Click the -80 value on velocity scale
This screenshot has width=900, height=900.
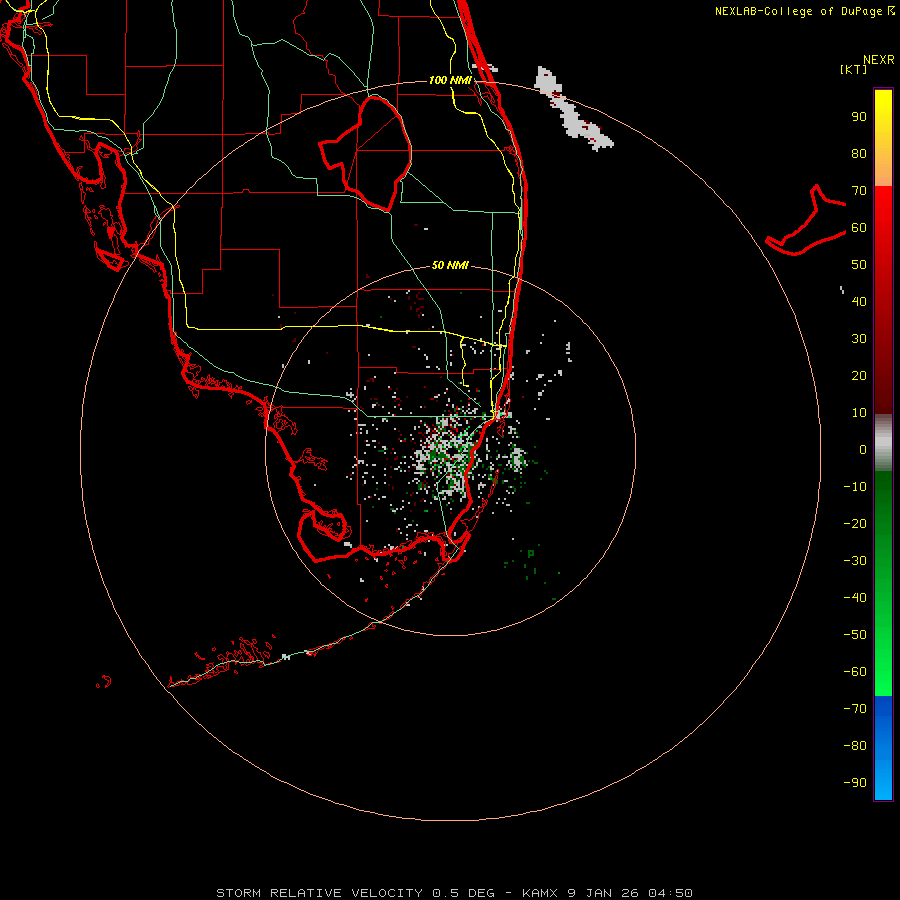coord(855,746)
